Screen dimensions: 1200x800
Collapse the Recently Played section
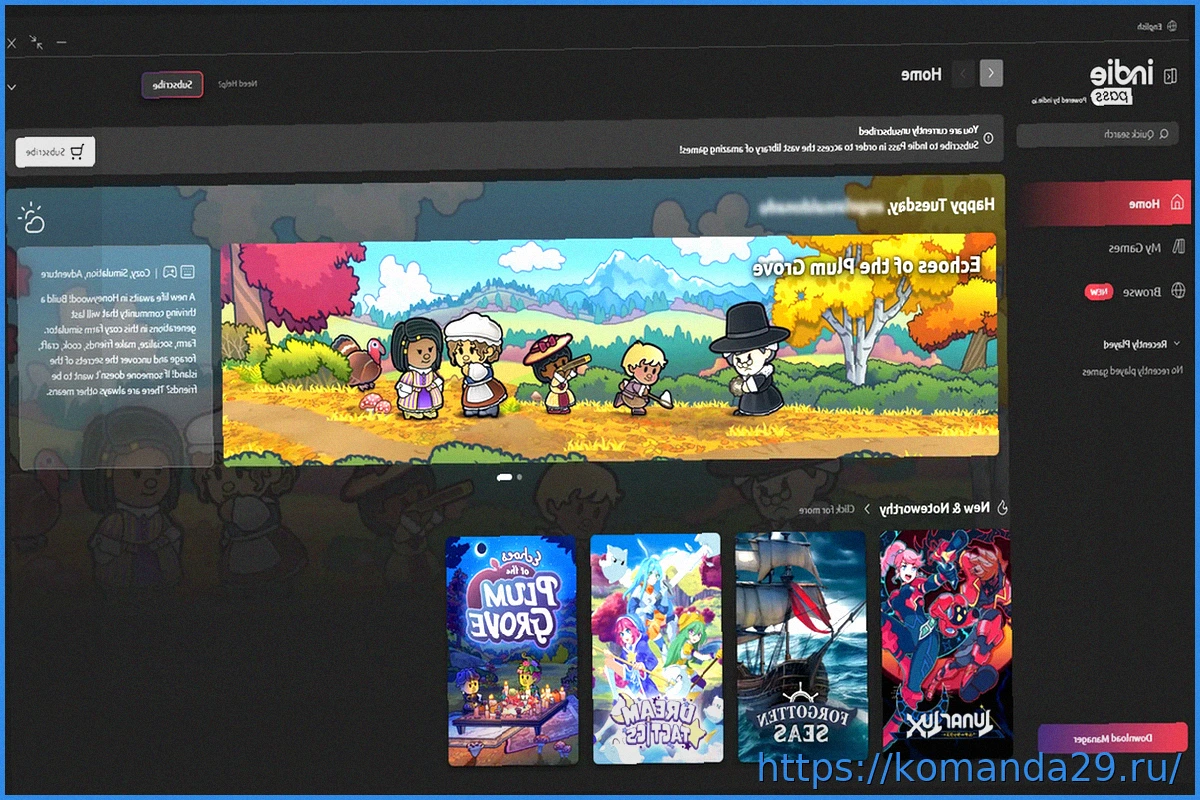pos(1176,344)
